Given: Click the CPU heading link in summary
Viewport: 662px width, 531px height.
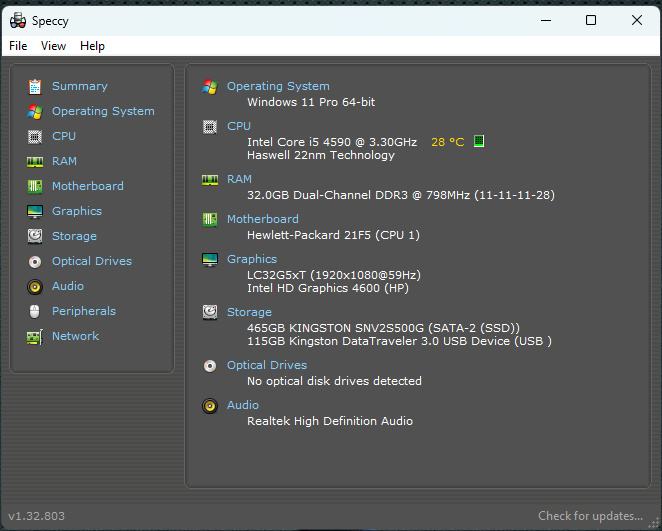Looking at the screenshot, I should pos(239,126).
